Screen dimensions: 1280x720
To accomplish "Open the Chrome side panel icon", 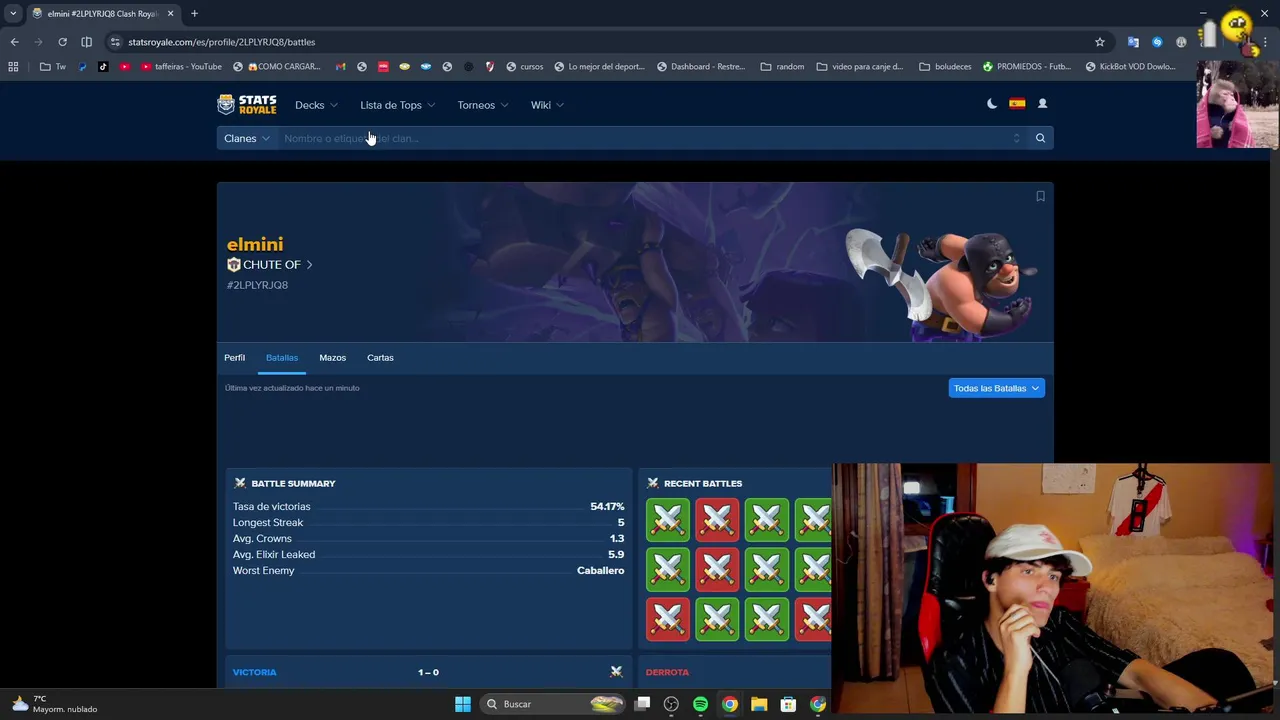I will 86,42.
